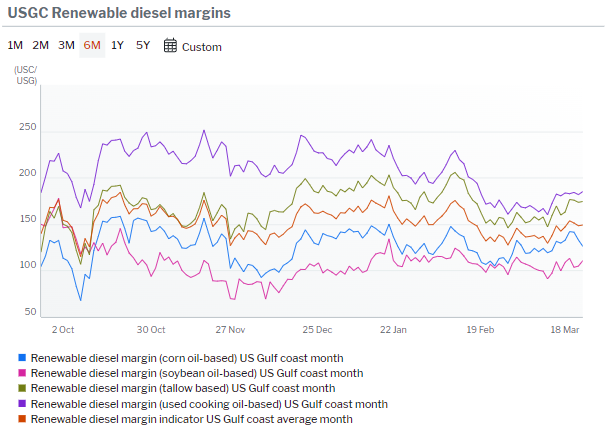Toggle the corn oil-based margin series label

click(x=187, y=358)
